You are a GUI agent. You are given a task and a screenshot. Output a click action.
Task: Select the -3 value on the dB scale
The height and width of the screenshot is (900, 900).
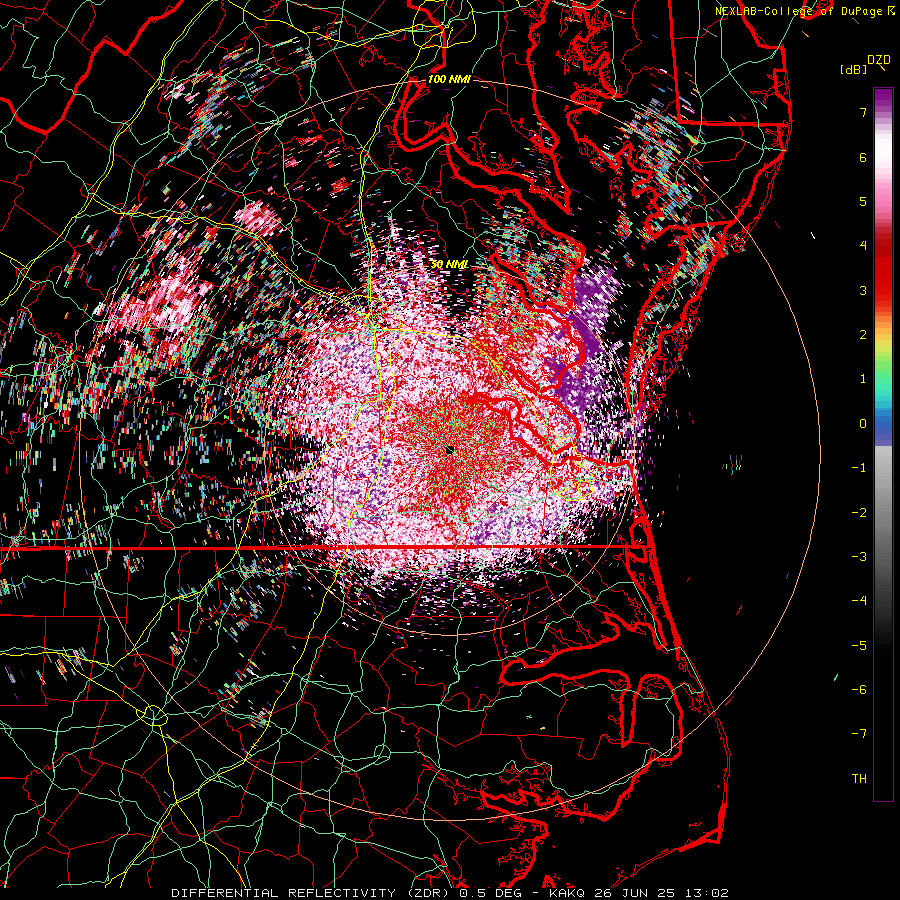[859, 556]
